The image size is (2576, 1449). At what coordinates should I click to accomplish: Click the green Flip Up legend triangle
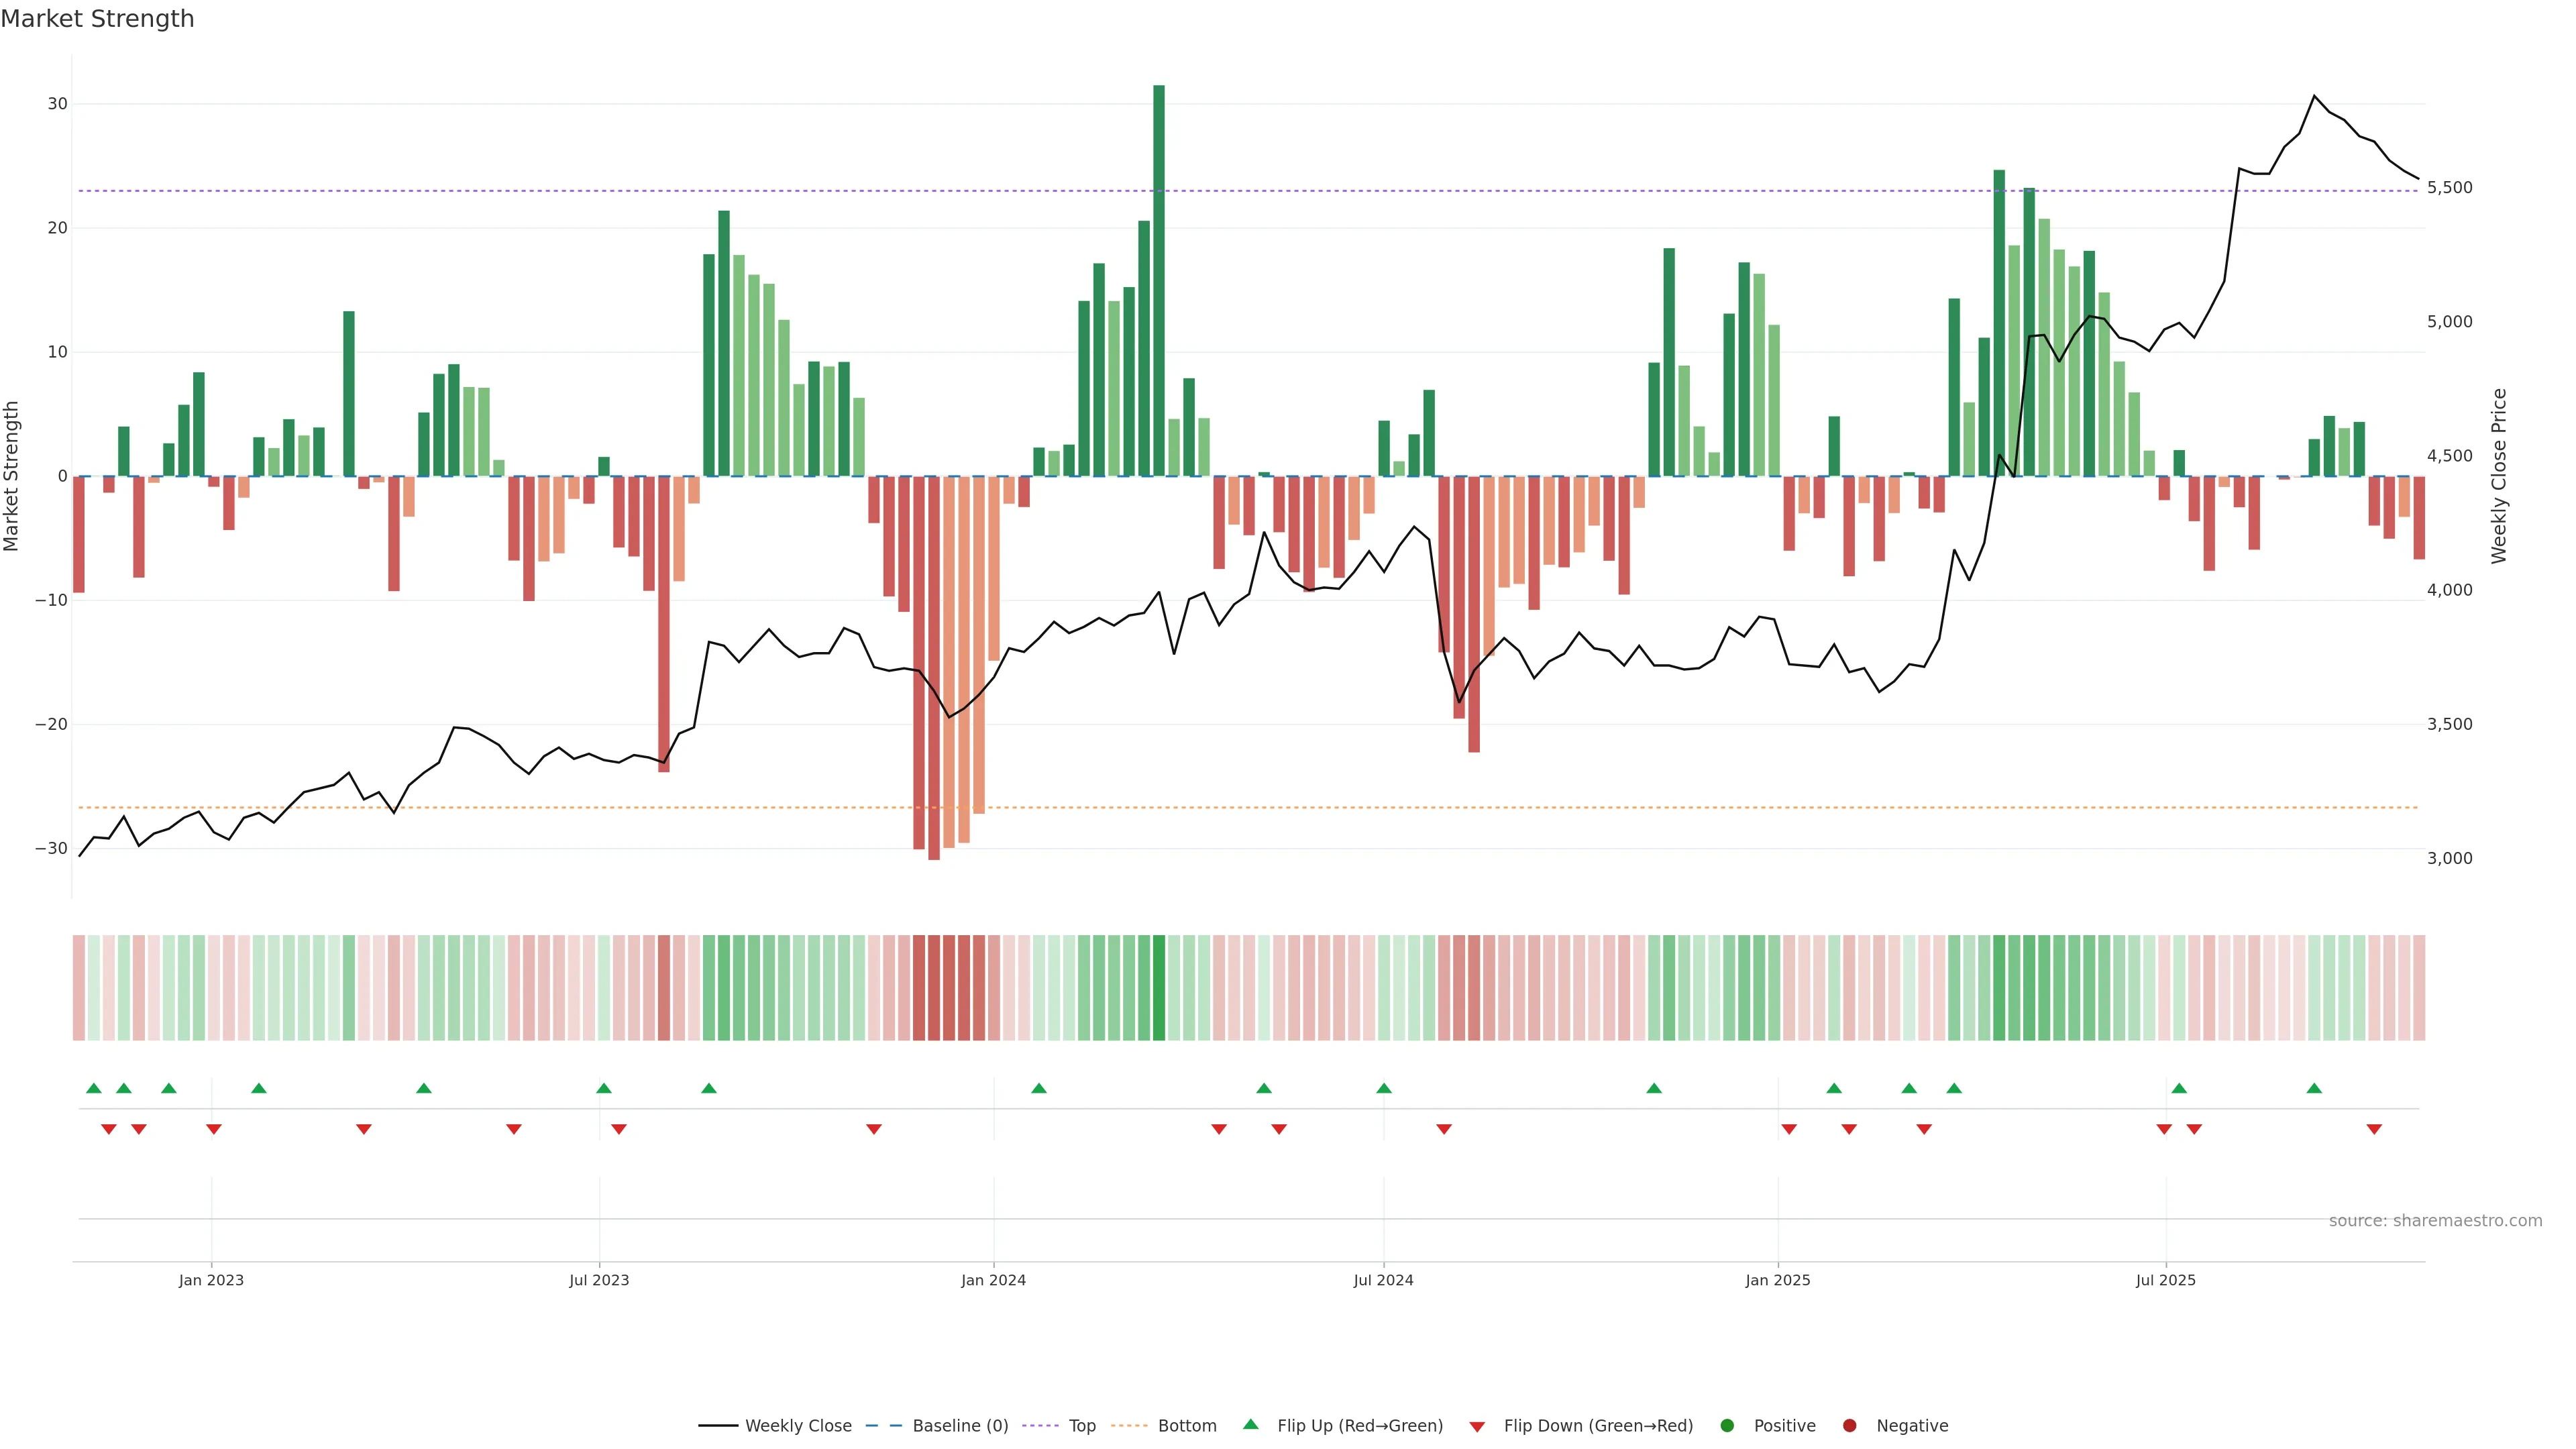click(x=1250, y=1425)
